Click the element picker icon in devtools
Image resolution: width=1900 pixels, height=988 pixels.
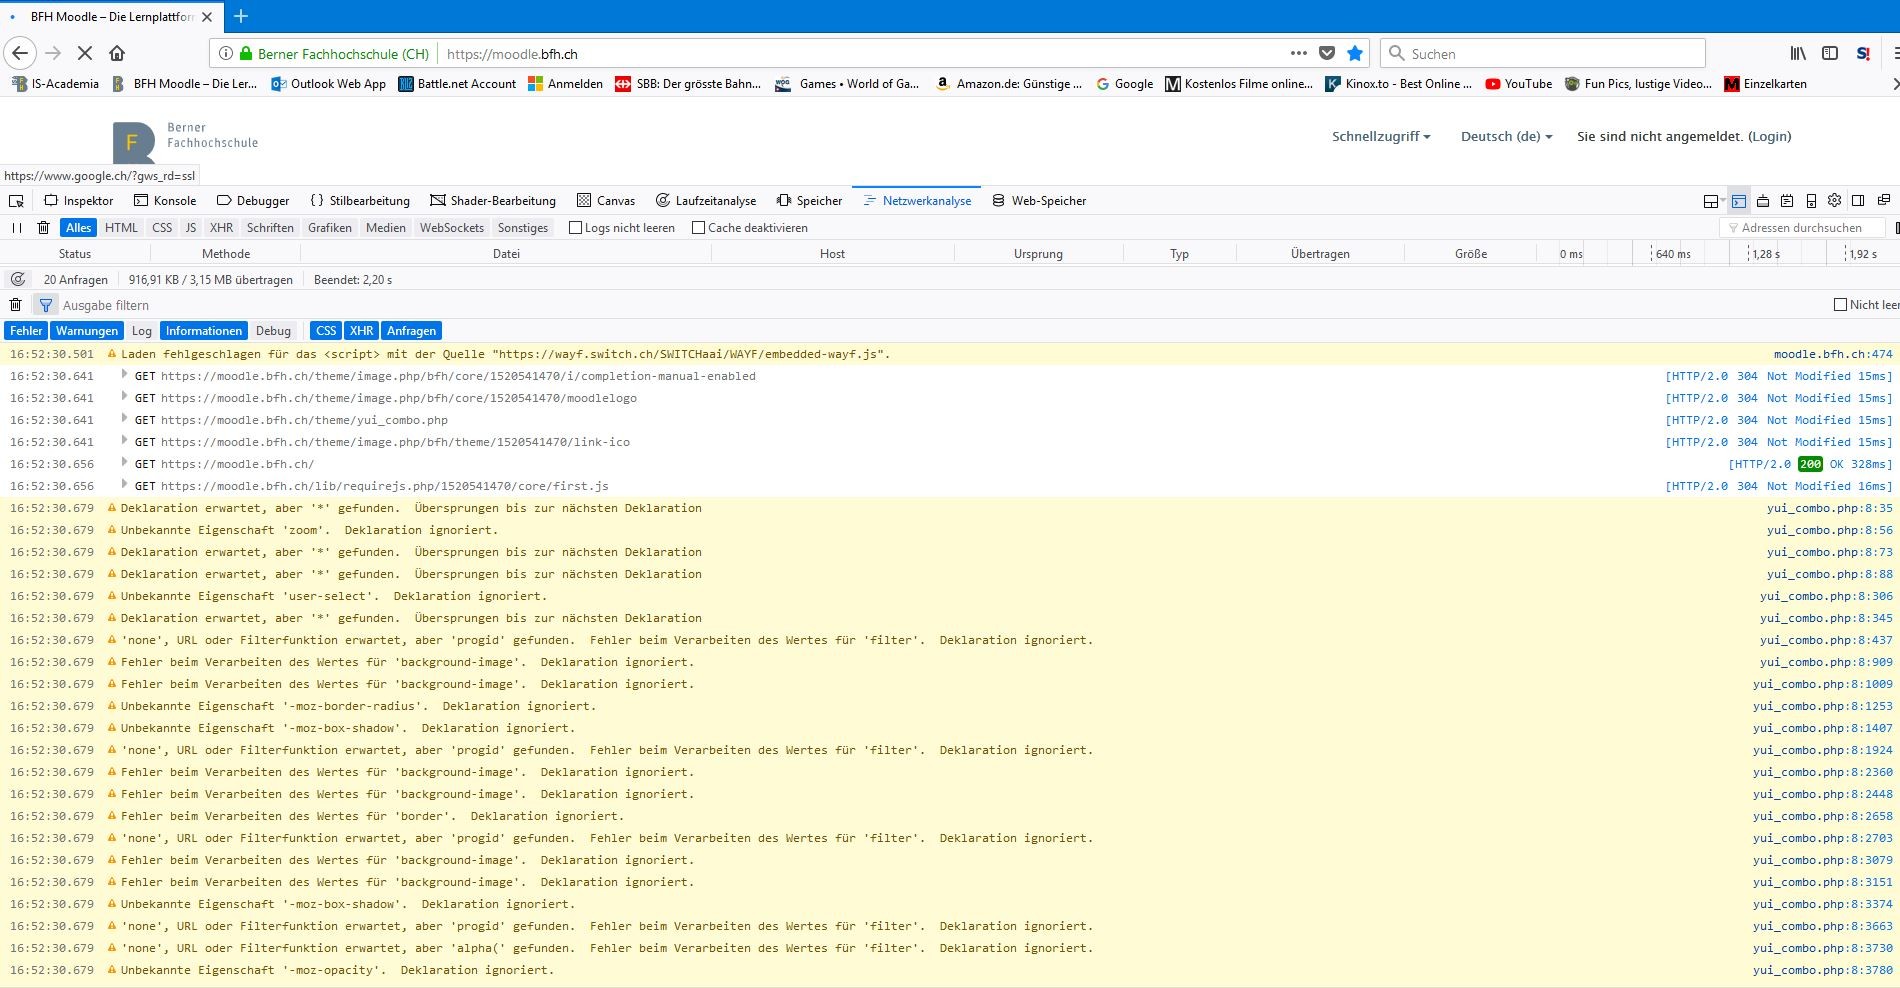pos(16,201)
